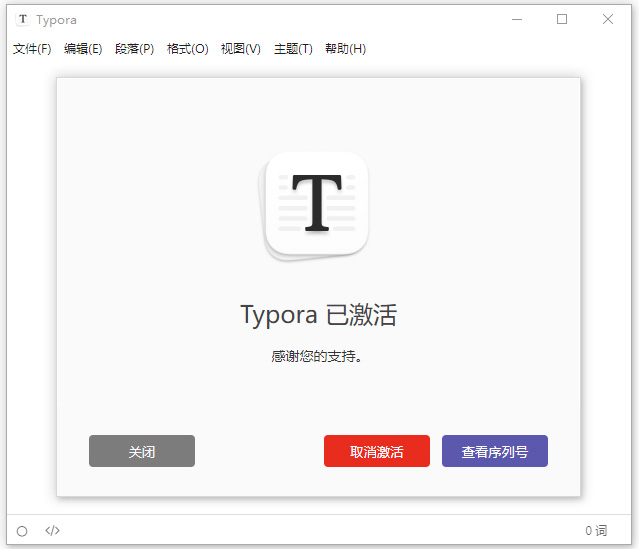The height and width of the screenshot is (549, 639).
Task: Click the 查看序列号 button
Action: [495, 451]
